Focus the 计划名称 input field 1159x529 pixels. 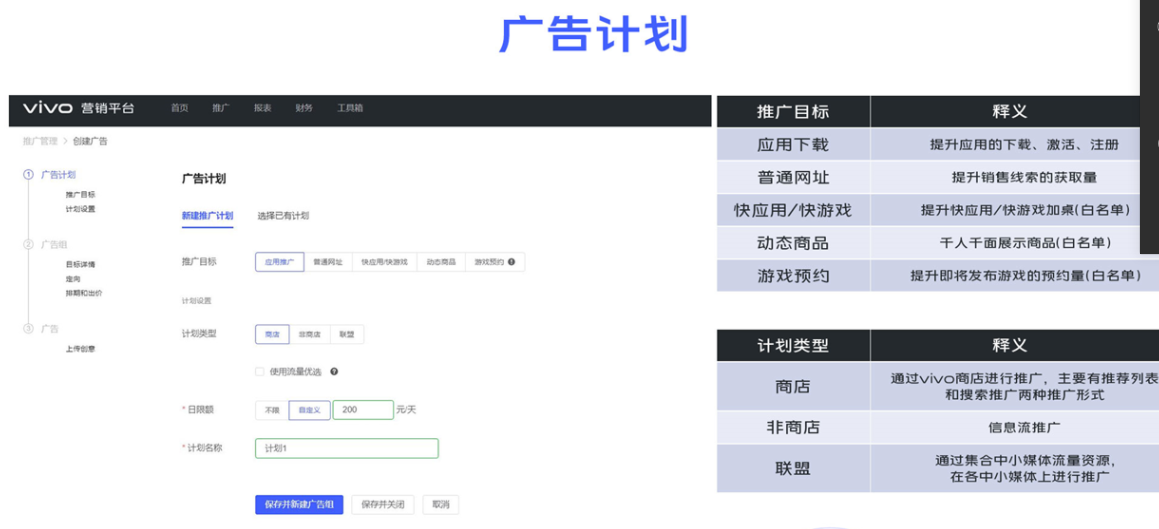[346, 449]
